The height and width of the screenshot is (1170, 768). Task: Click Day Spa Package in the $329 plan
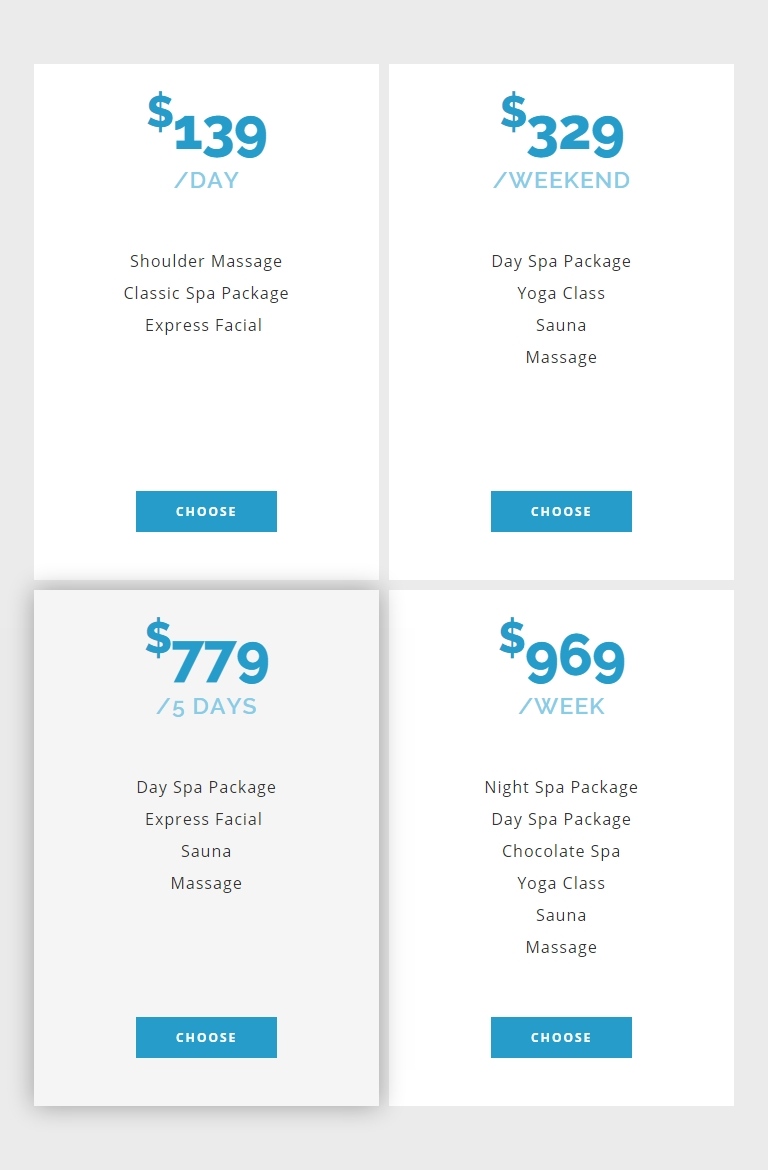coord(561,261)
